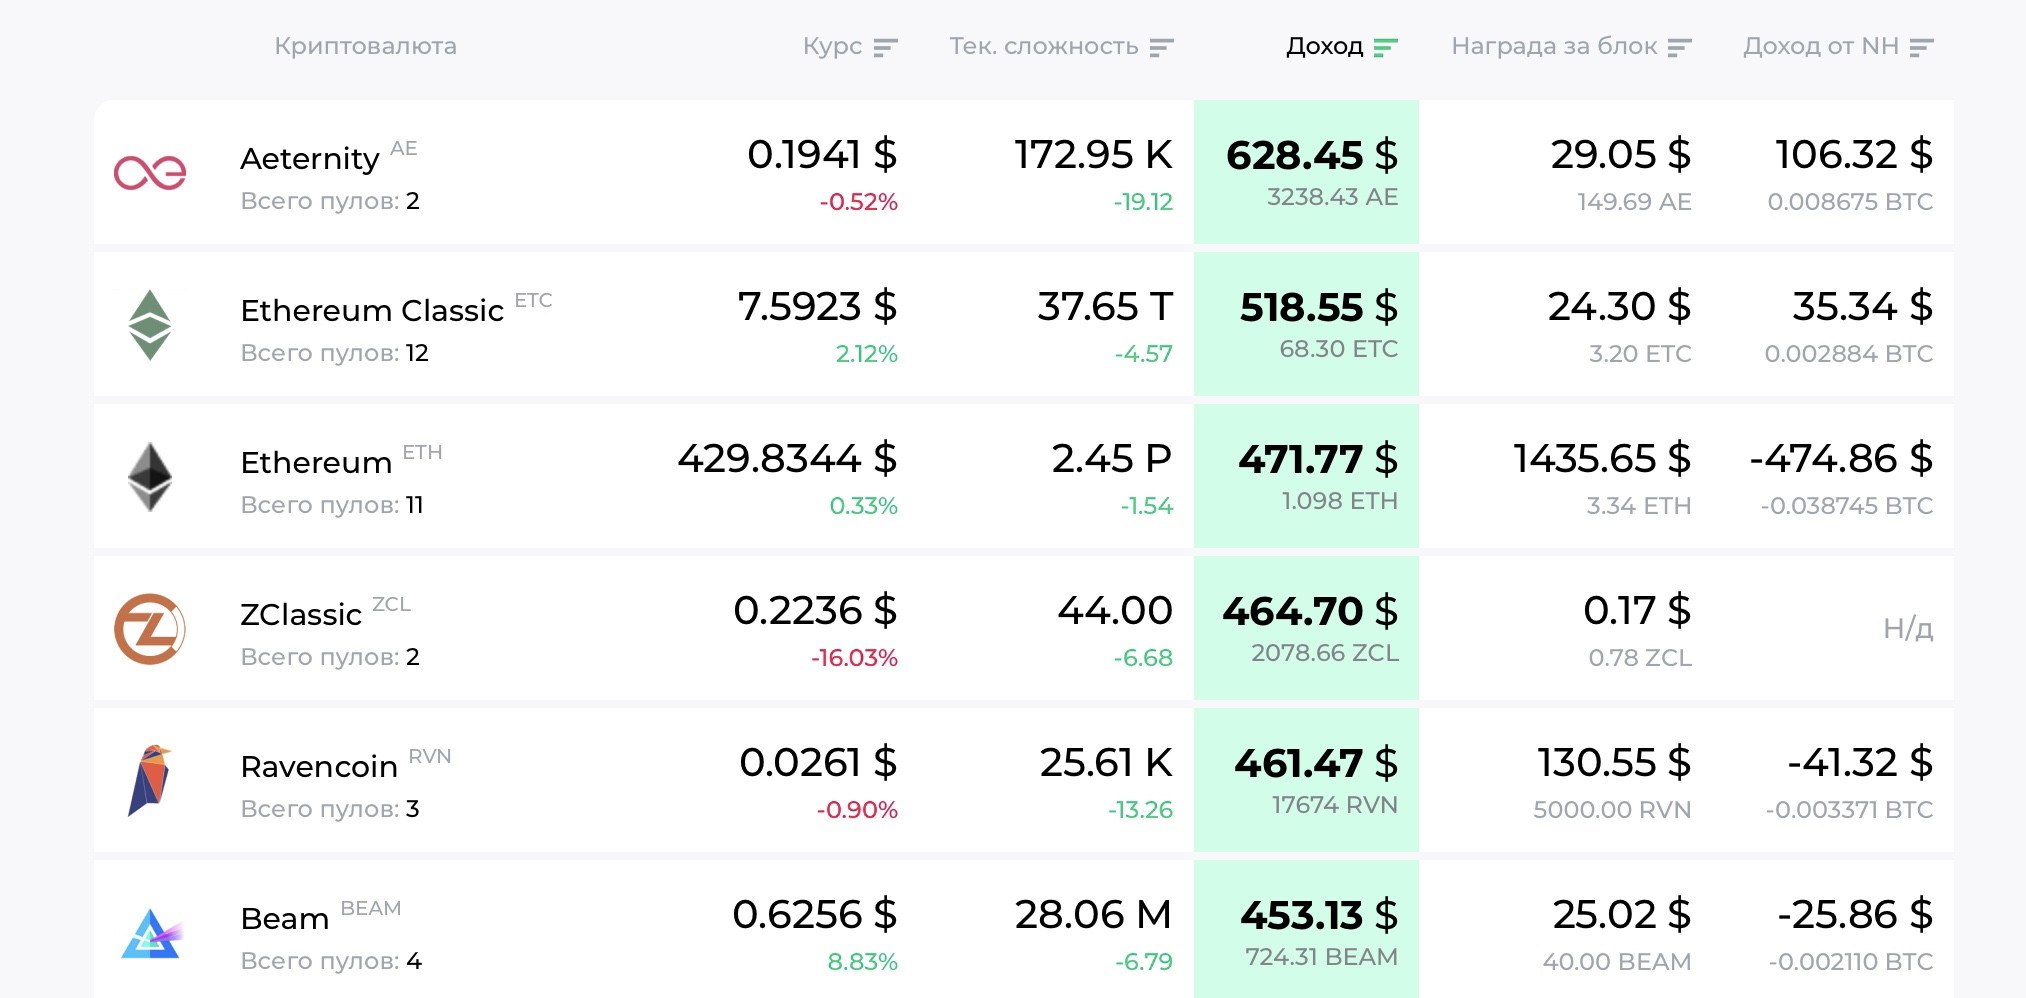Click the 37.65 T difficulty value
Screen dimensions: 2026x998
pos(1105,307)
